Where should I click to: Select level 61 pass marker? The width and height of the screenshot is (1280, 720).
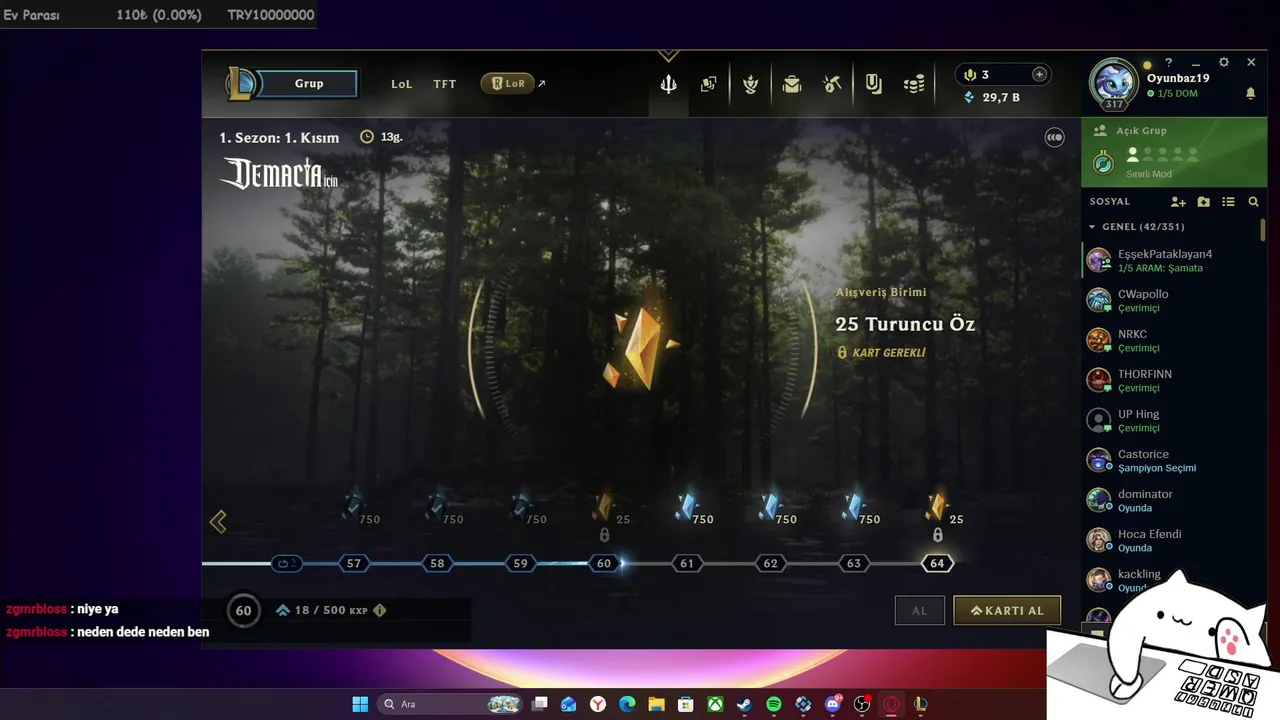click(x=687, y=563)
